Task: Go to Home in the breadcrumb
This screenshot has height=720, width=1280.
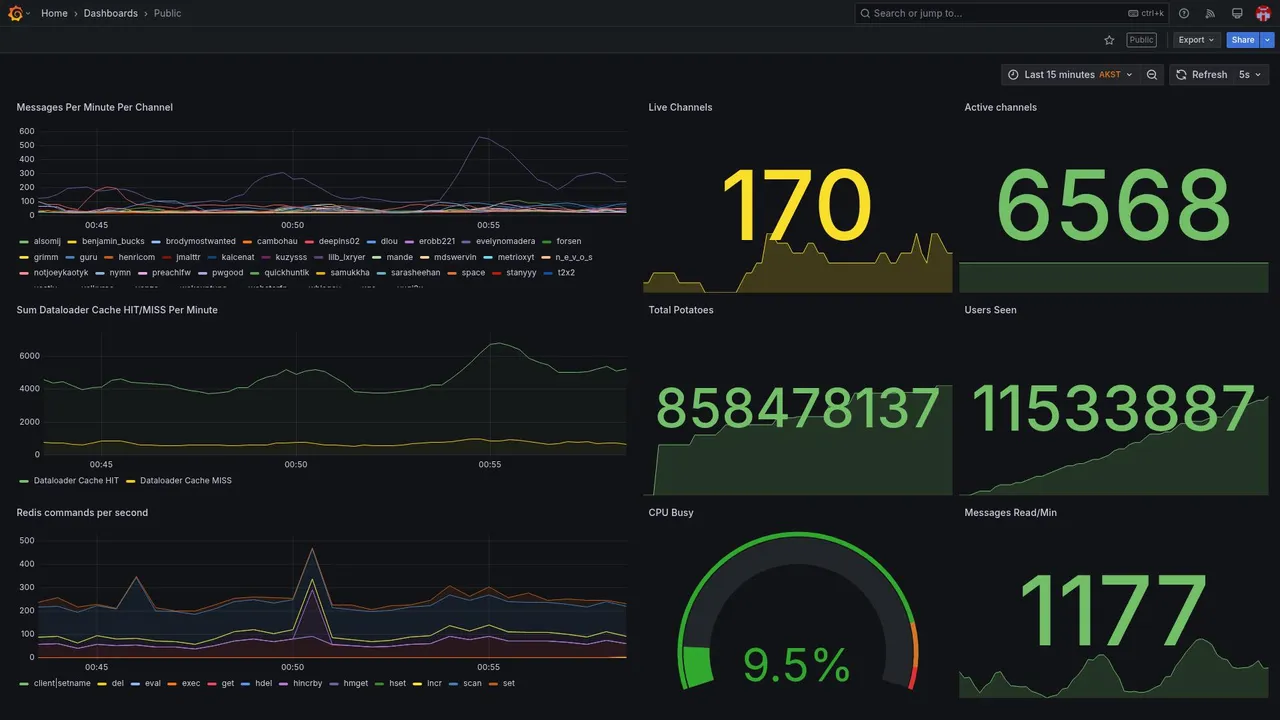Action: [54, 13]
